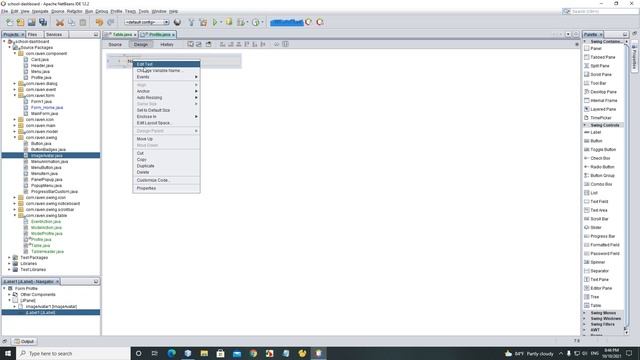The width and height of the screenshot is (640, 360).
Task: Click the Save All toolbar icon
Action: (43, 22)
